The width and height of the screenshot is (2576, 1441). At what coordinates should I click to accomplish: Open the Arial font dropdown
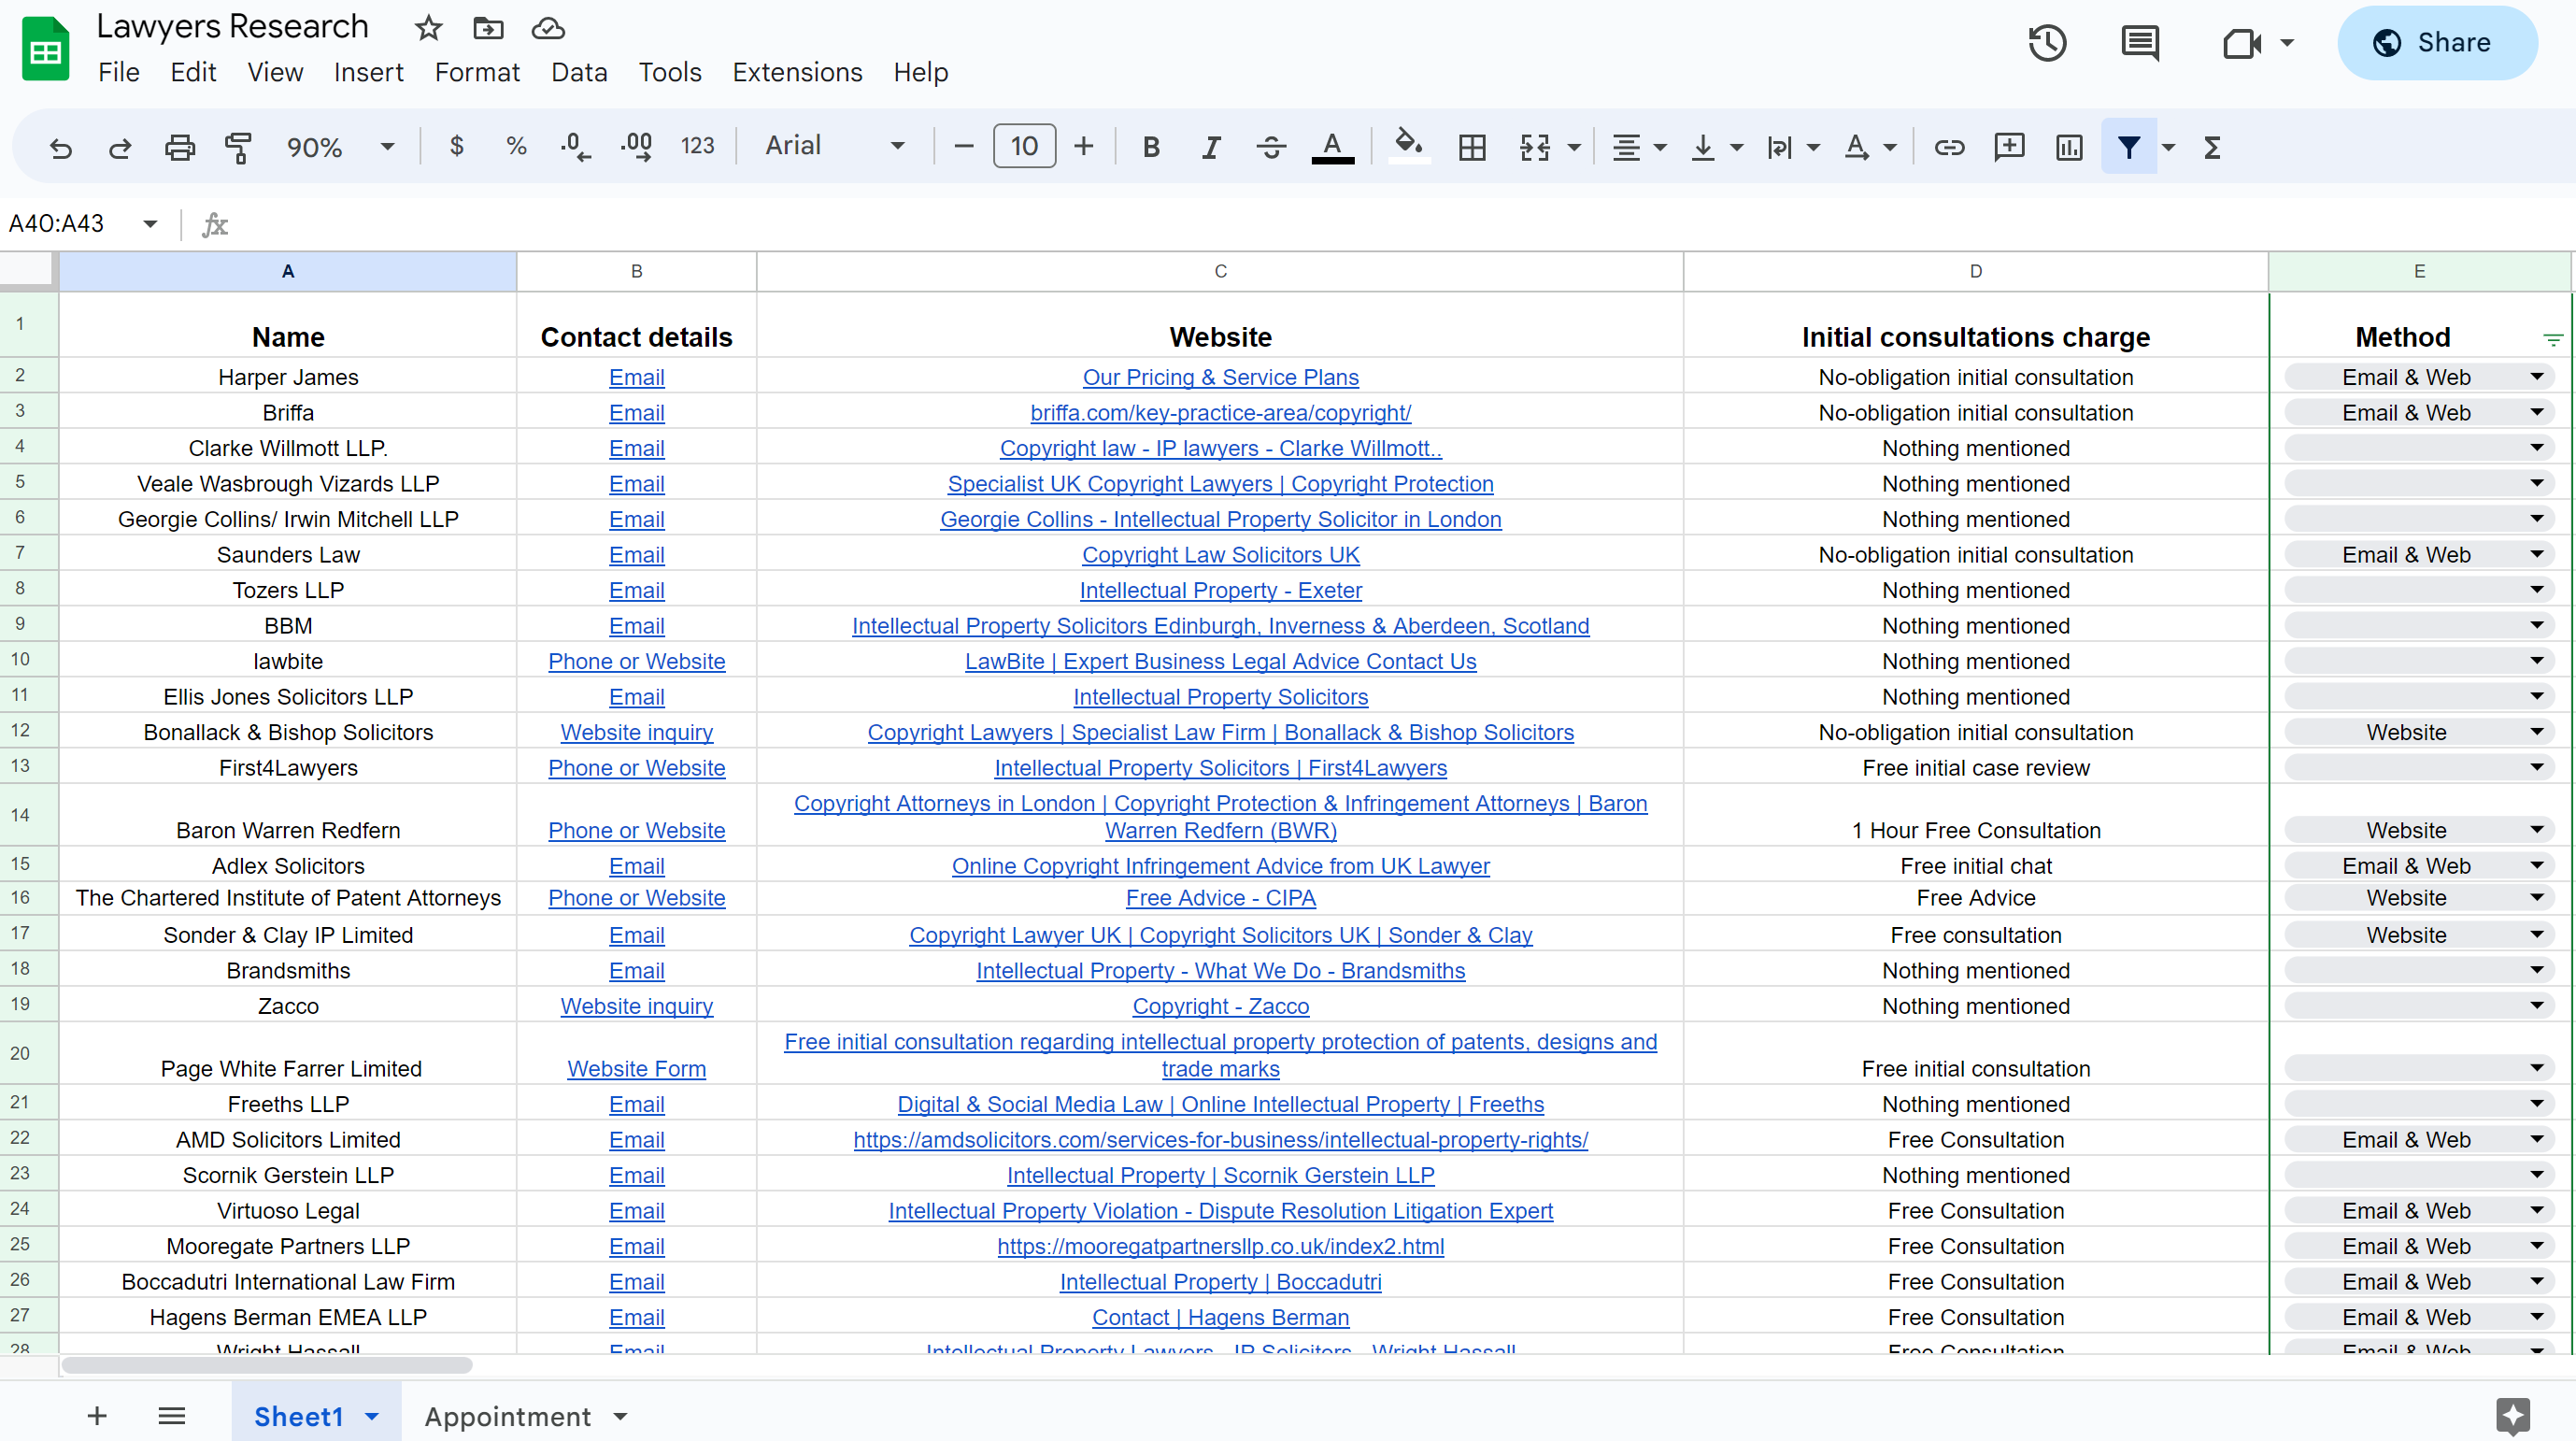pos(834,146)
